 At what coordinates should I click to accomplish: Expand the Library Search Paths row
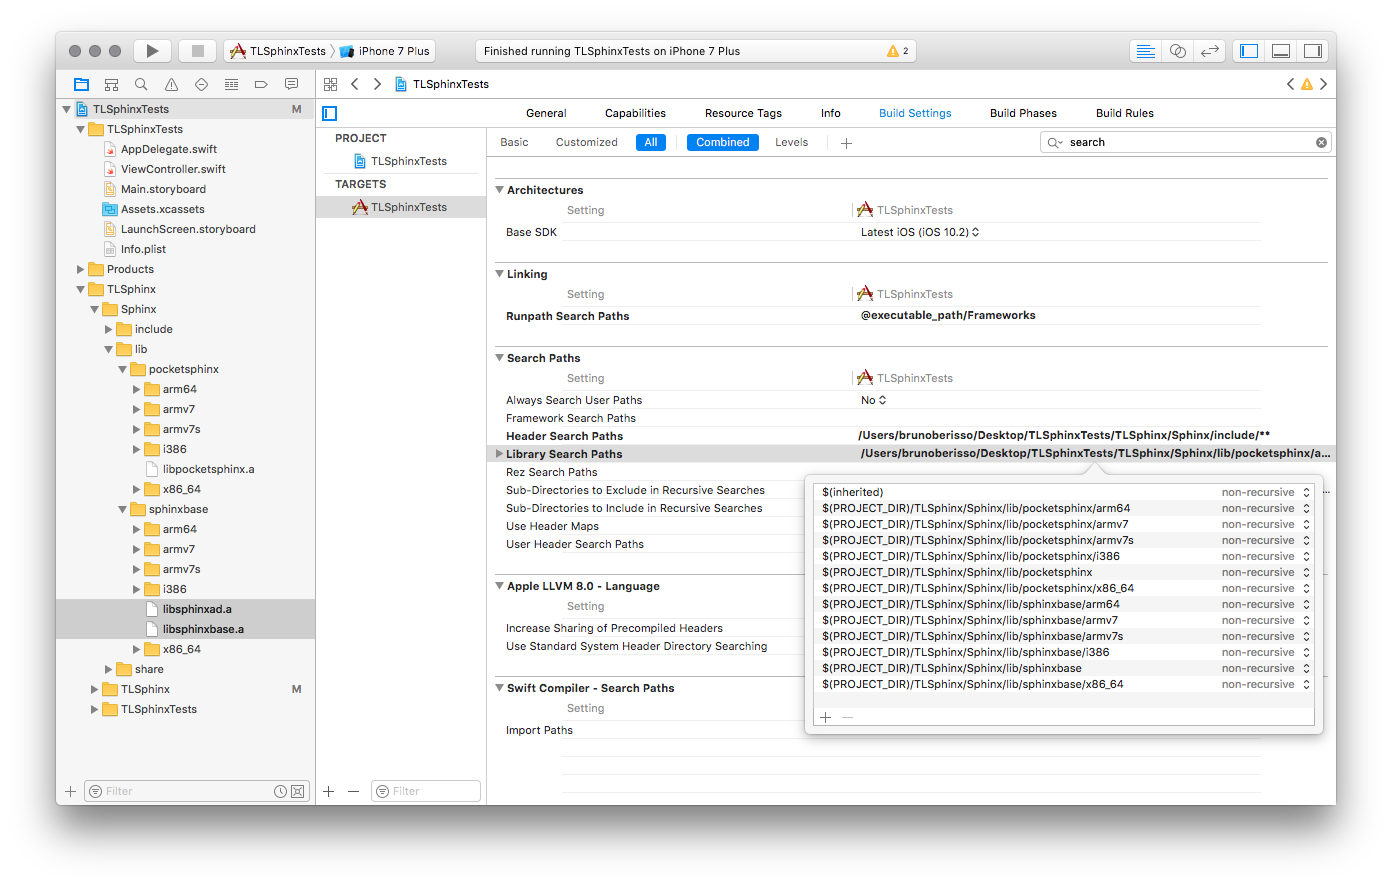(x=499, y=454)
